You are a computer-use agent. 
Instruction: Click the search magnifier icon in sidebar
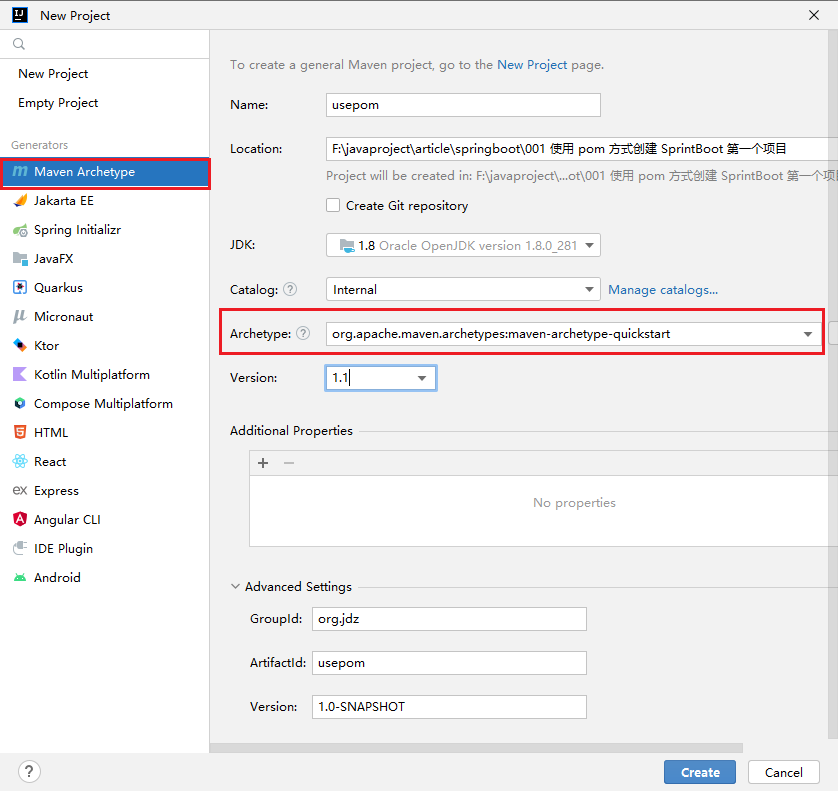[x=19, y=44]
